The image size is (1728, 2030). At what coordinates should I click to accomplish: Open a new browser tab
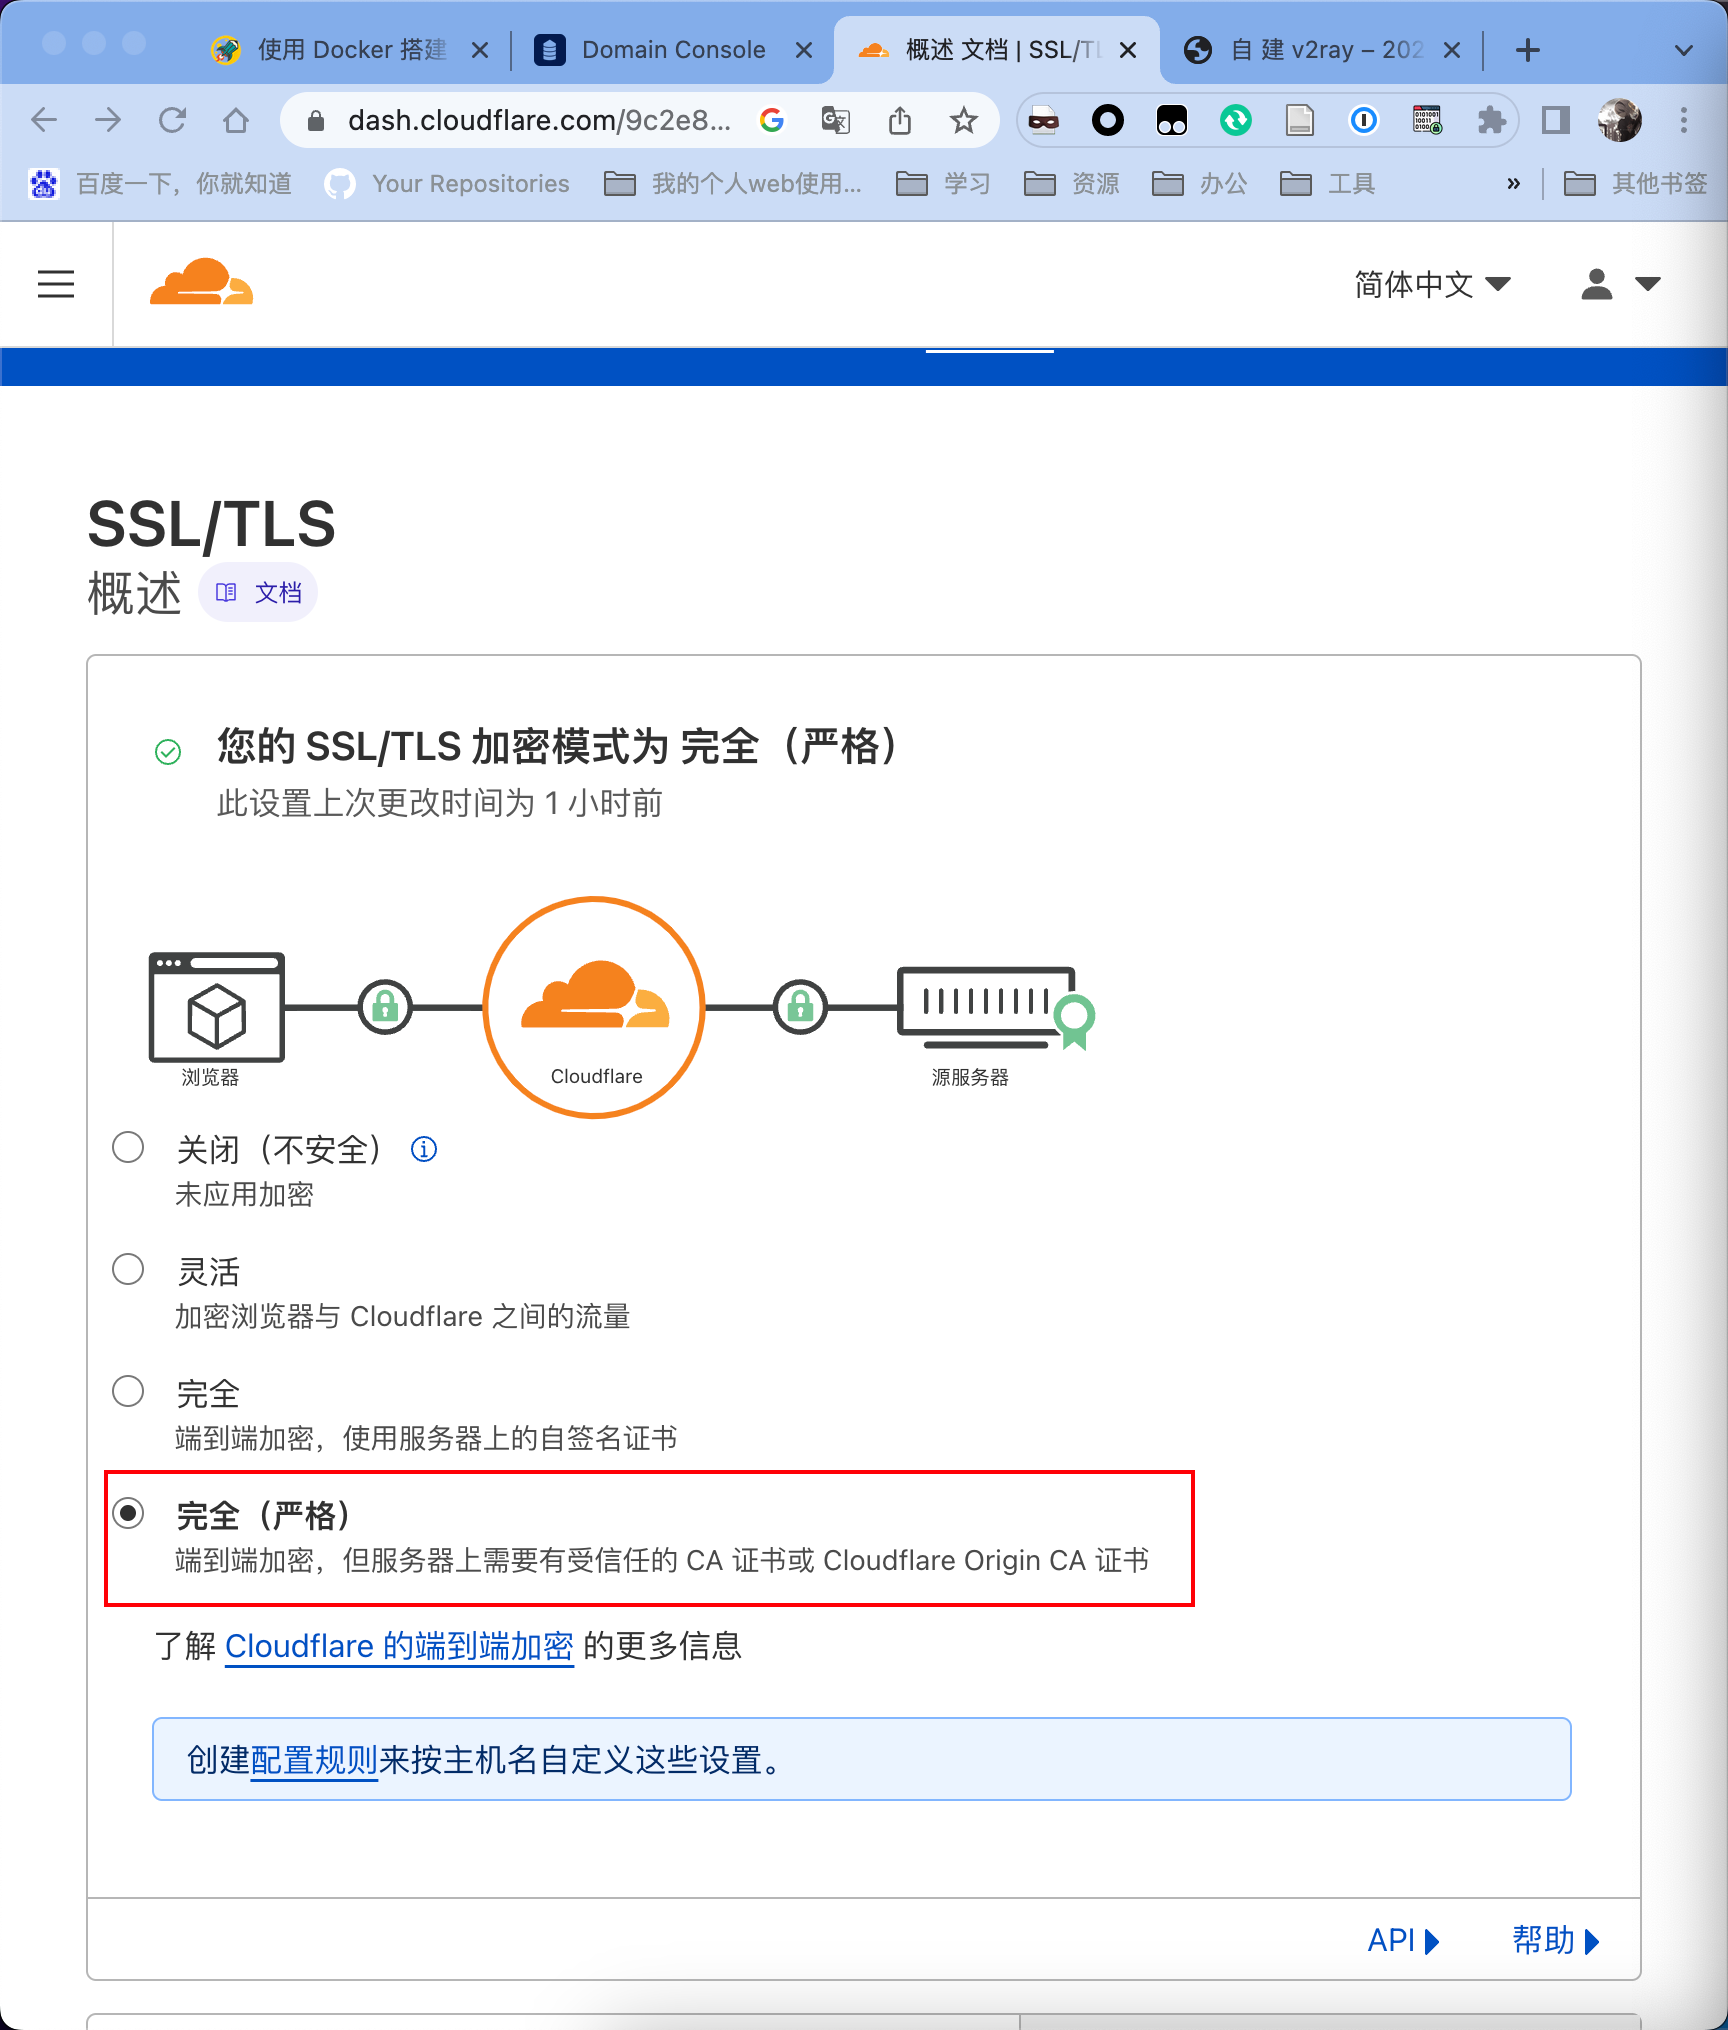point(1527,50)
